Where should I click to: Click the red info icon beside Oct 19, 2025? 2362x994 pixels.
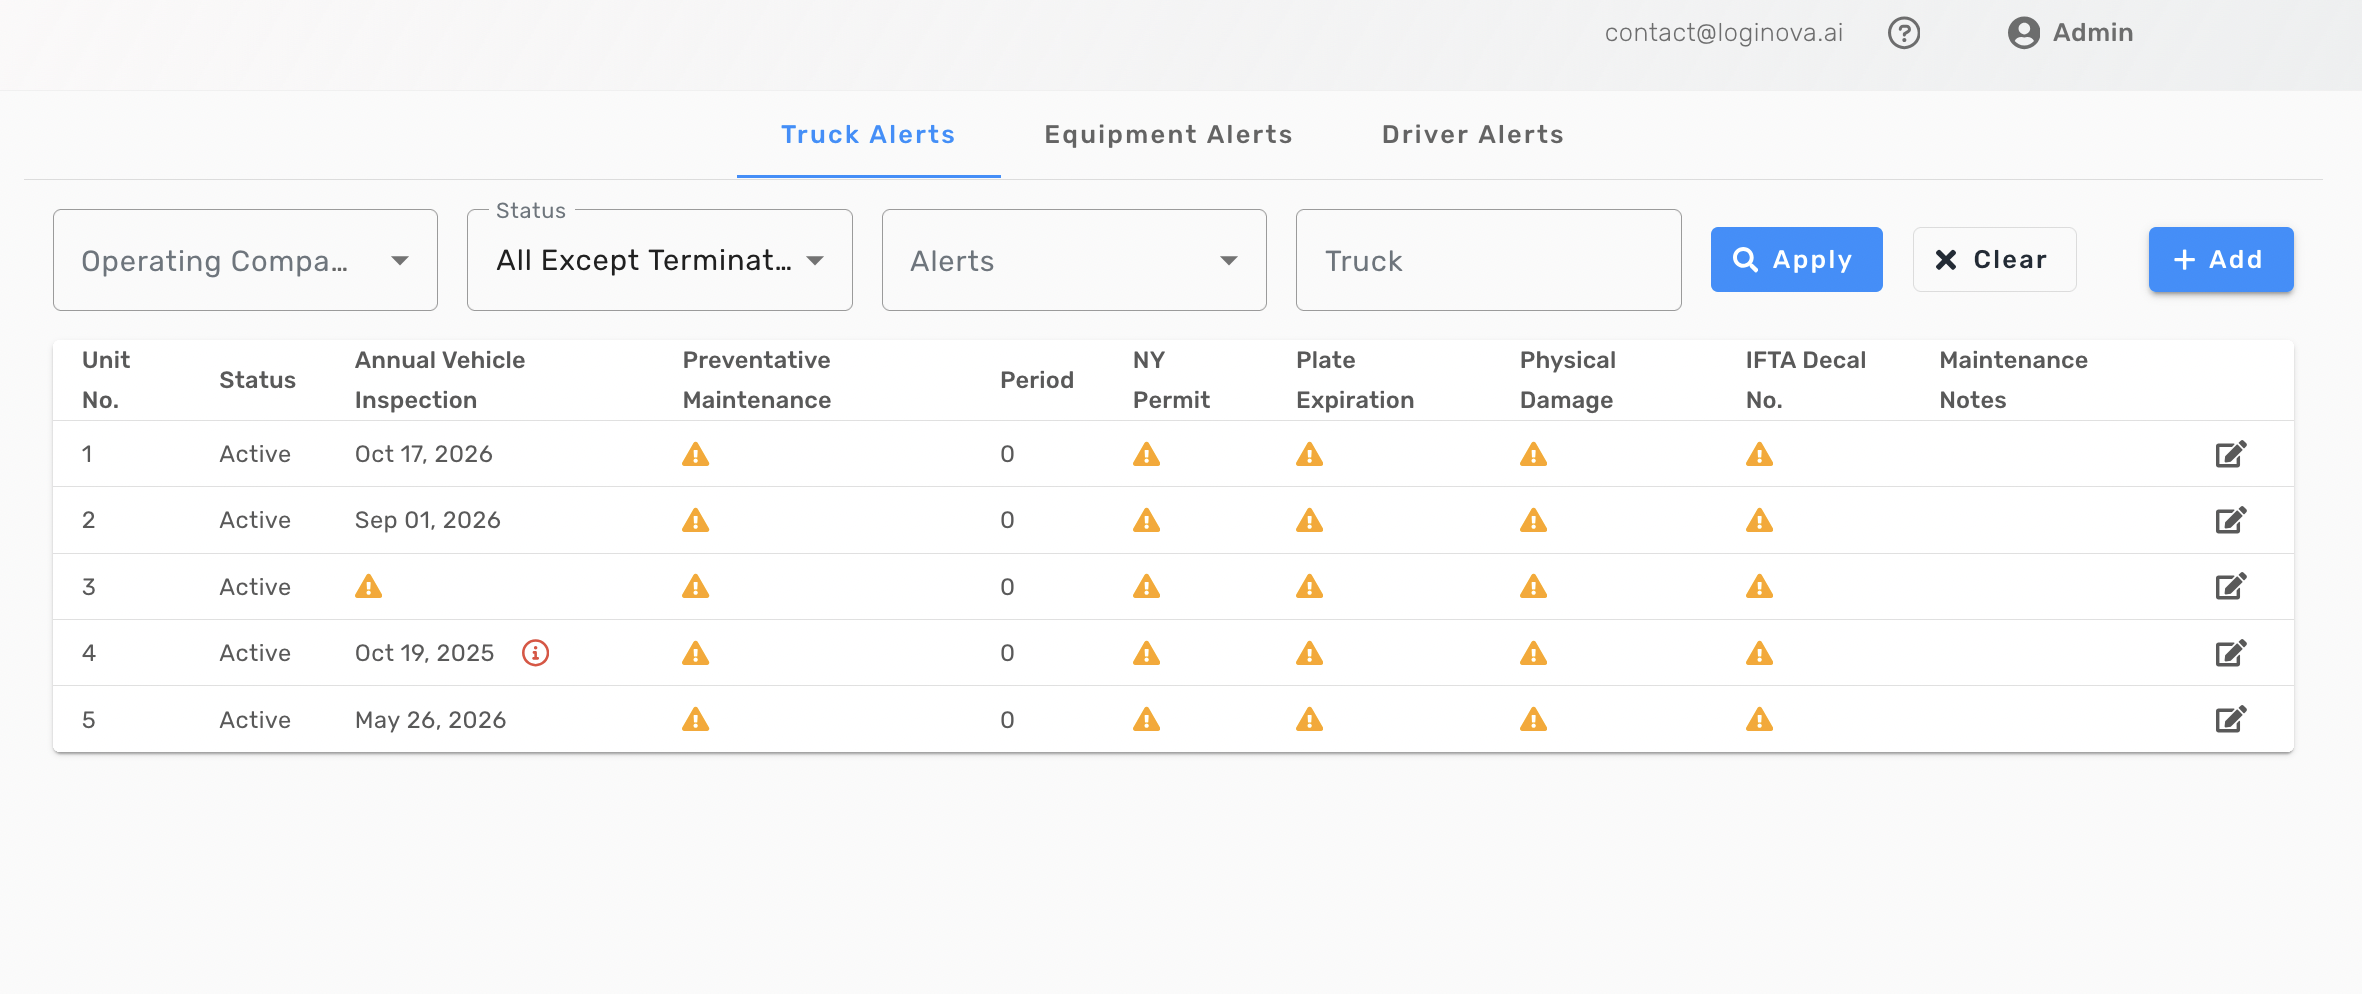(537, 653)
